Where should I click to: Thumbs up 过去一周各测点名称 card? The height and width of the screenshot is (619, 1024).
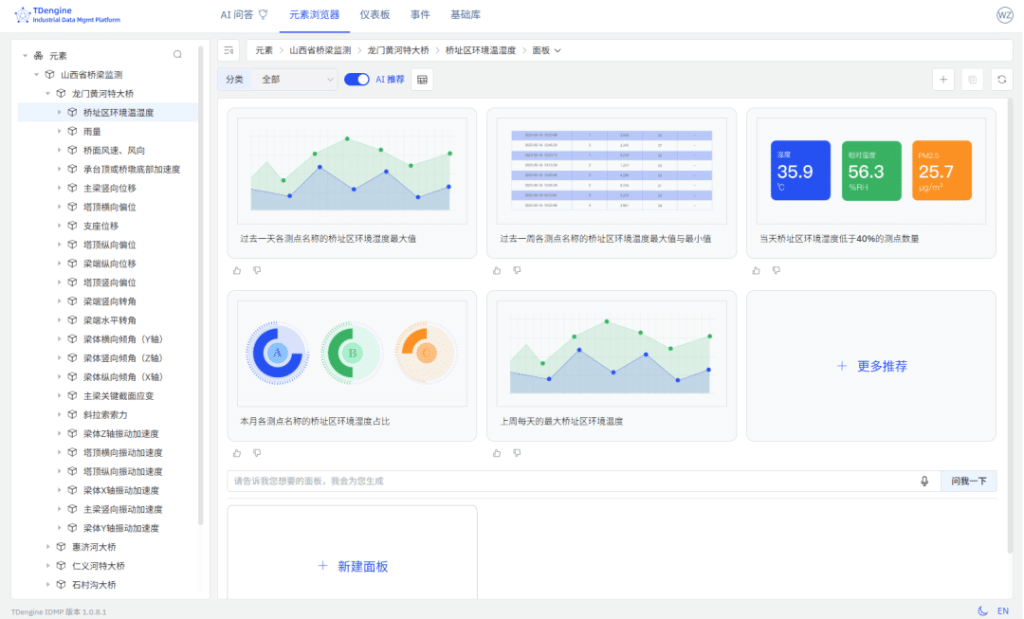pyautogui.click(x=497, y=270)
